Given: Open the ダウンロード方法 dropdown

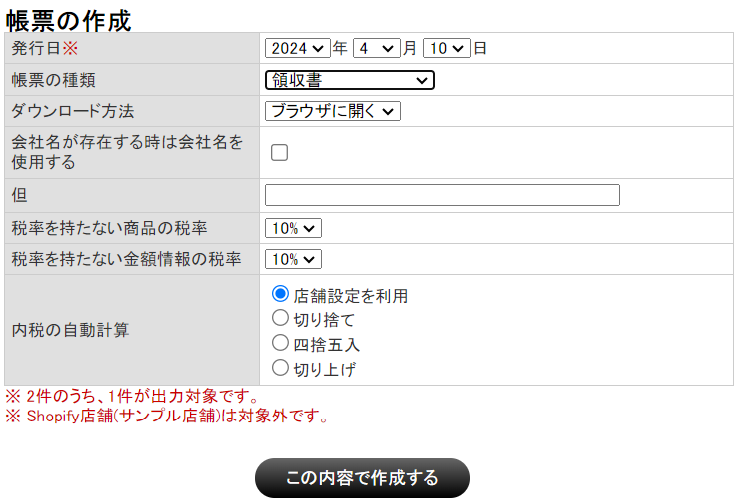Looking at the screenshot, I should point(332,111).
